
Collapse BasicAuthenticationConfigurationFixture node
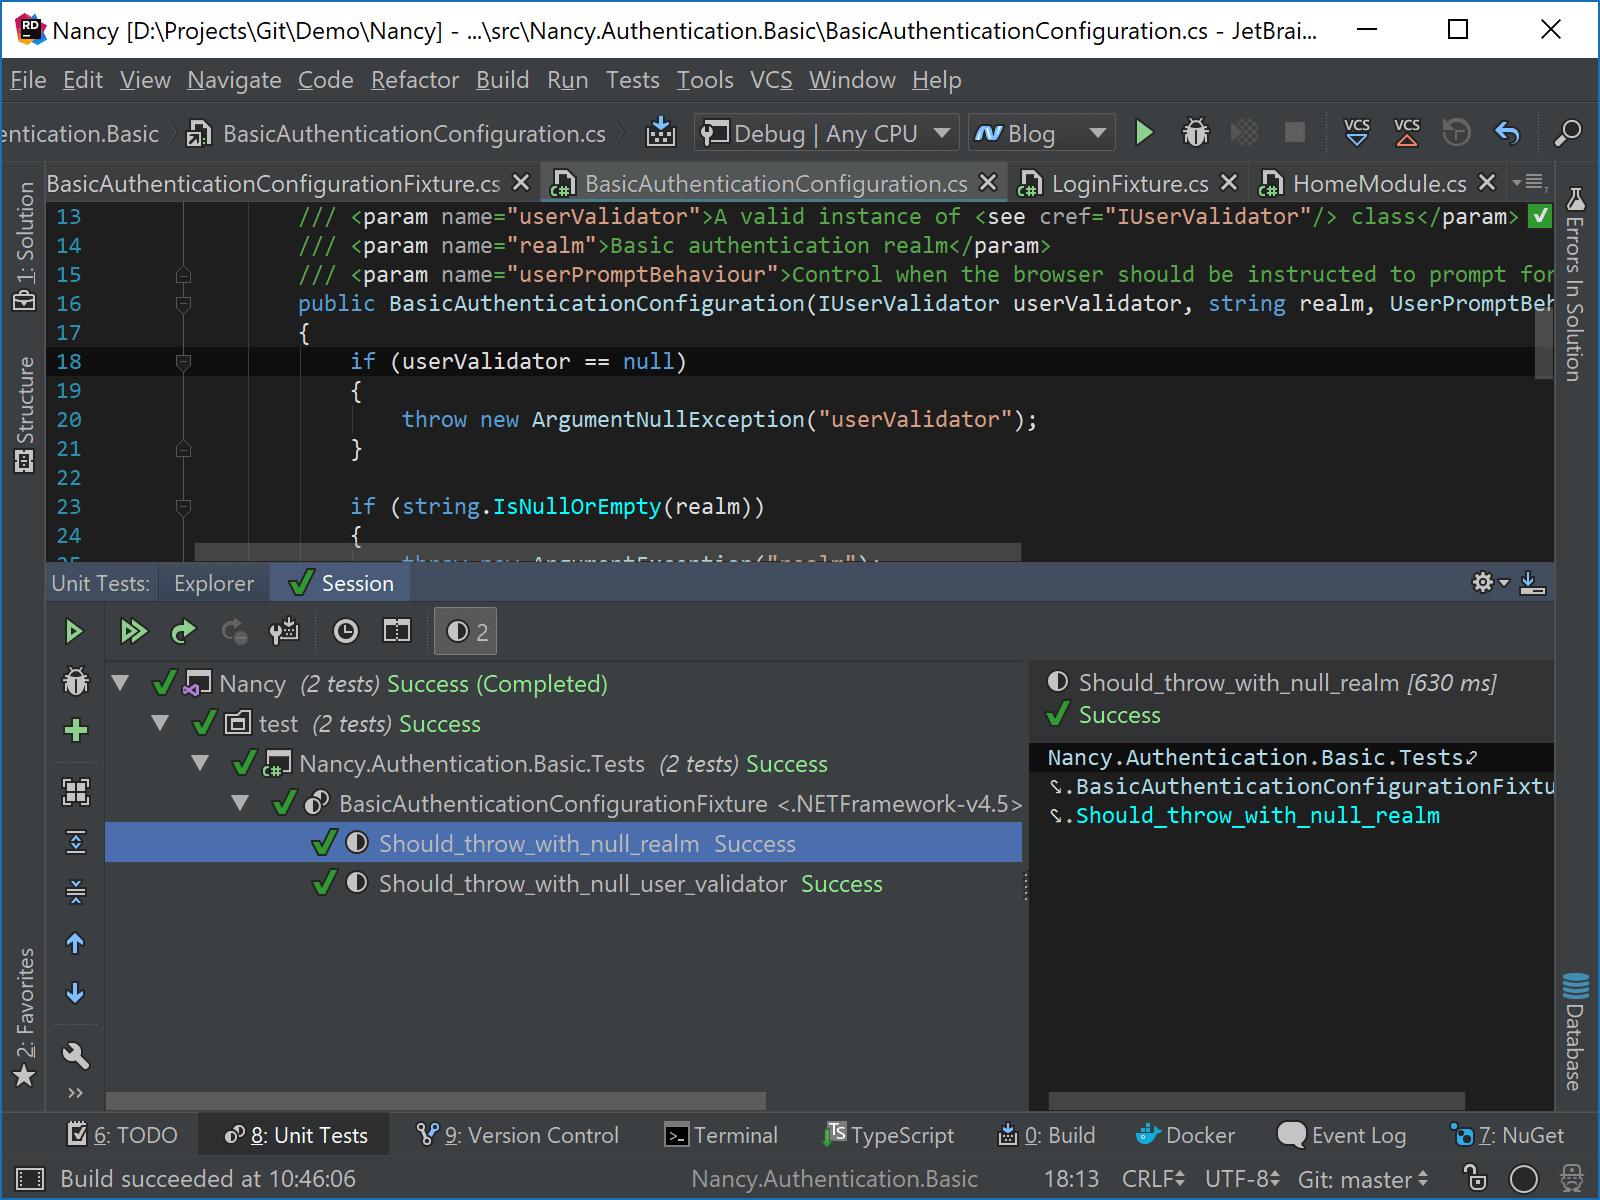[x=240, y=802]
